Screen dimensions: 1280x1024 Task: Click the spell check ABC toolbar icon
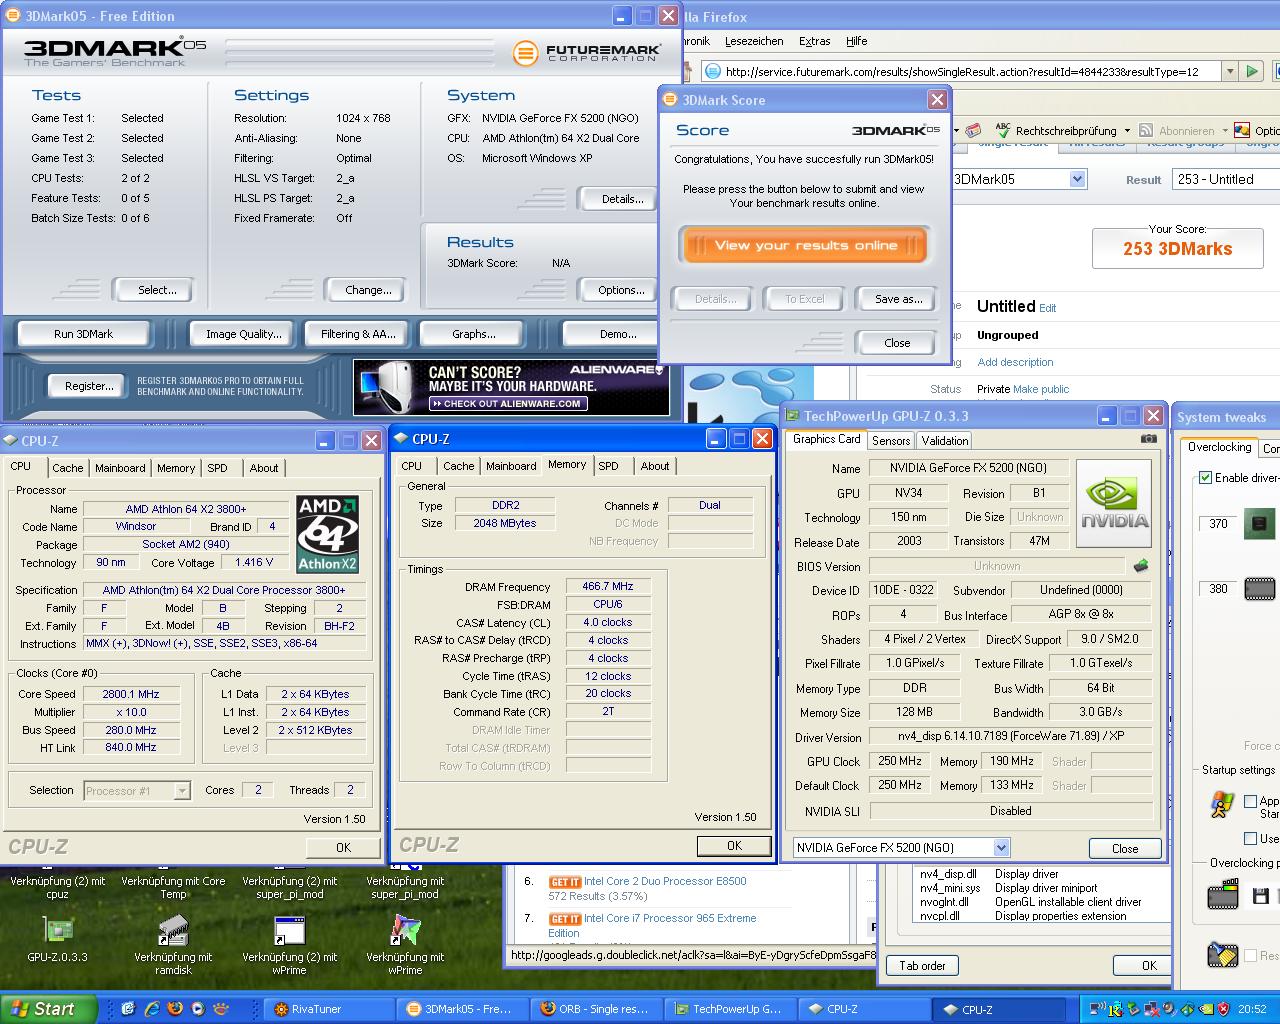[x=1003, y=130]
